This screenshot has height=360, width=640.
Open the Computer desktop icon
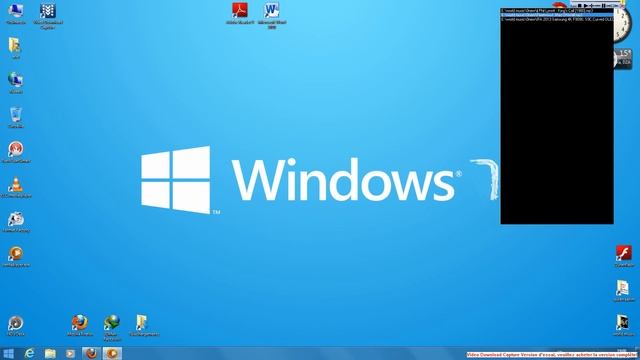pyautogui.click(x=16, y=13)
